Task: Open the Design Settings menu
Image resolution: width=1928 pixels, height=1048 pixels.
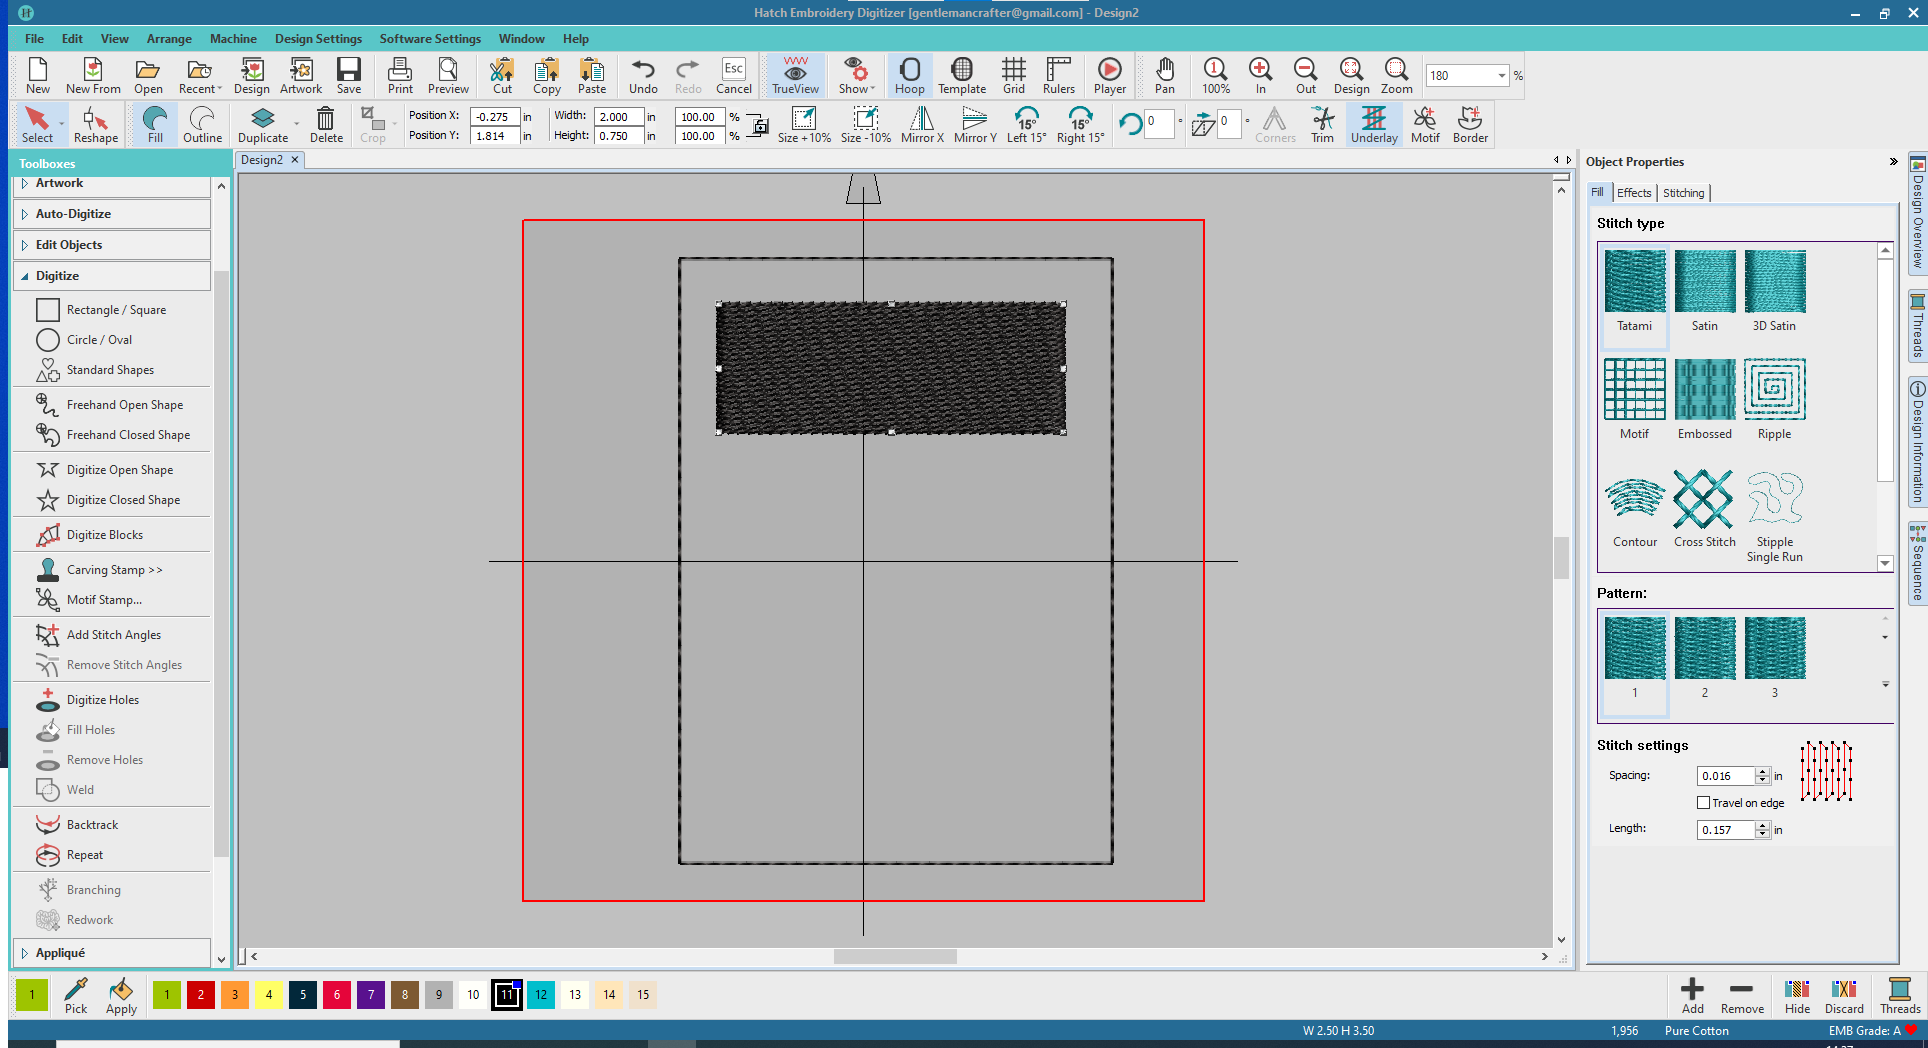Action: (x=318, y=39)
